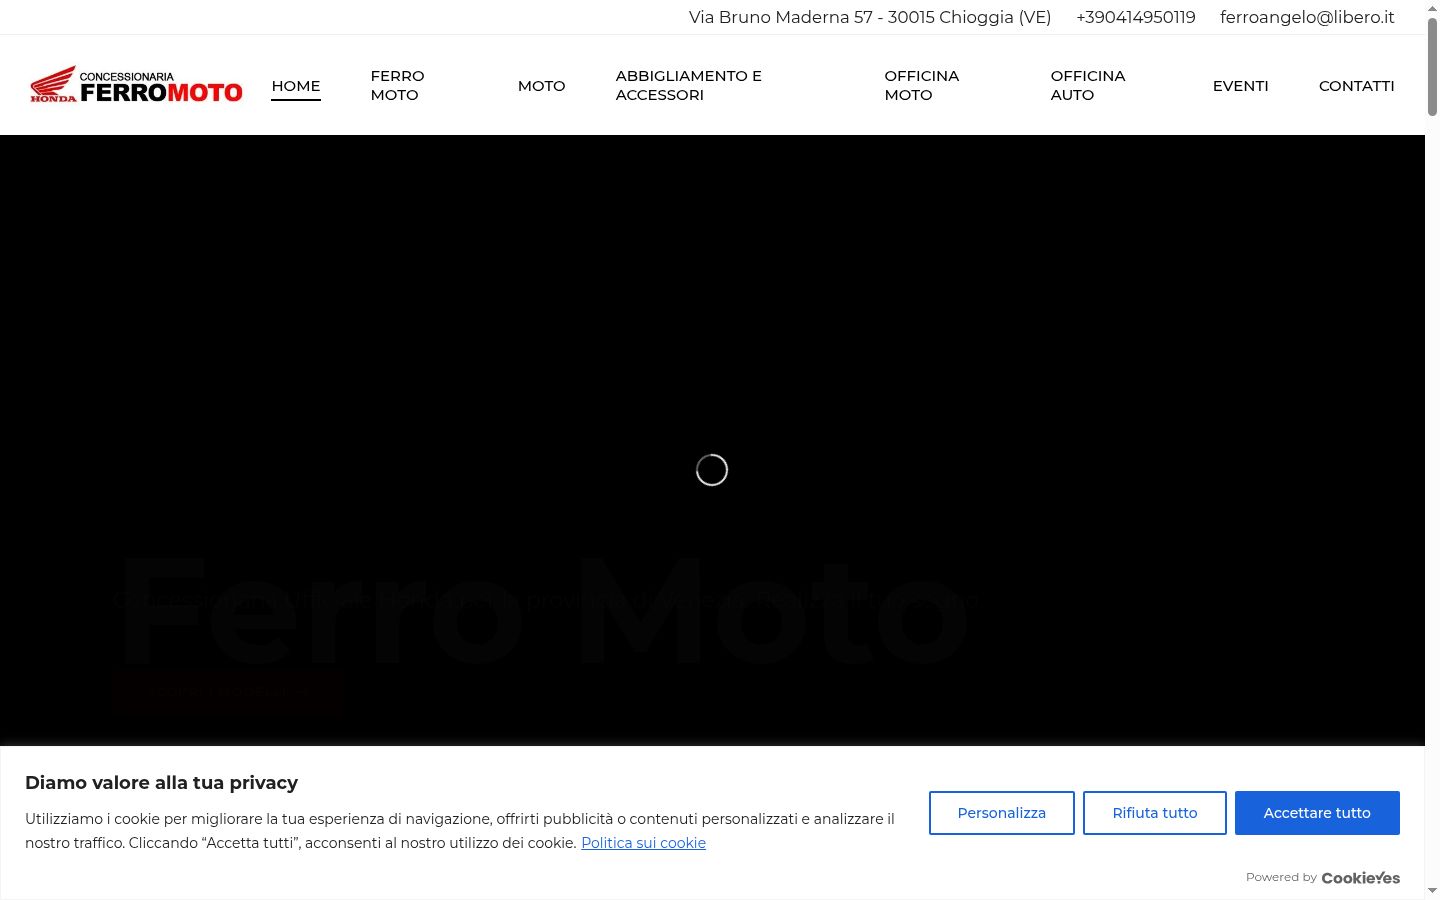Click the scrollbar down arrow
1440x900 pixels.
tap(1432, 891)
